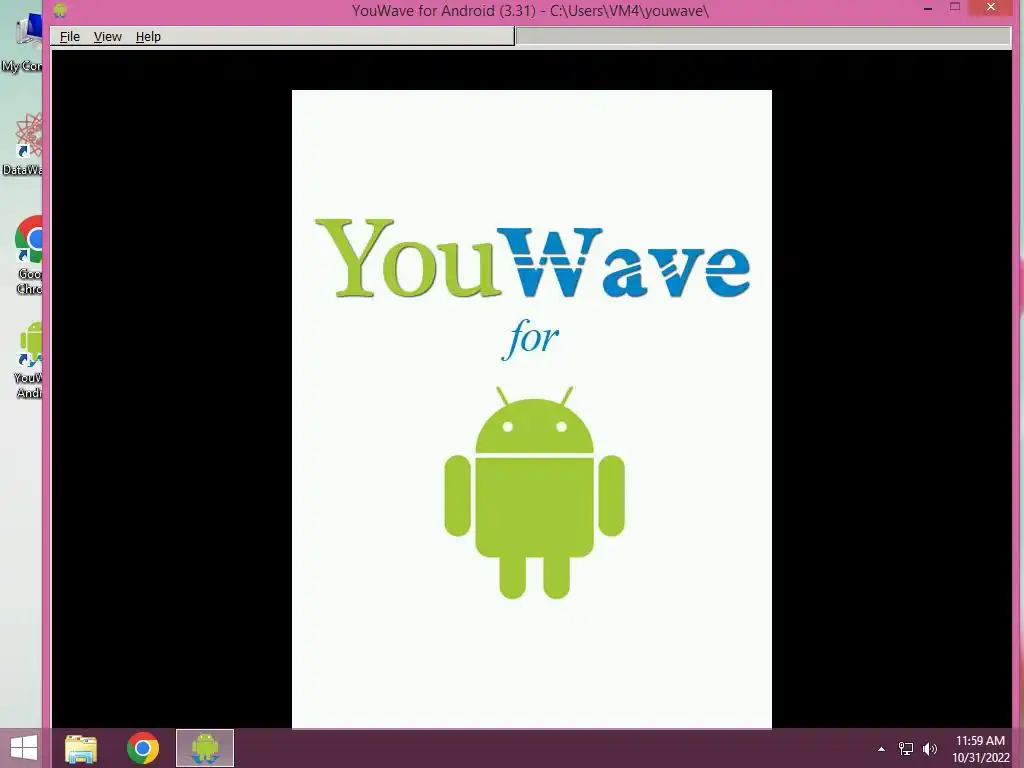The image size is (1024, 768).
Task: Close the YouWave for Android window
Action: [991, 7]
